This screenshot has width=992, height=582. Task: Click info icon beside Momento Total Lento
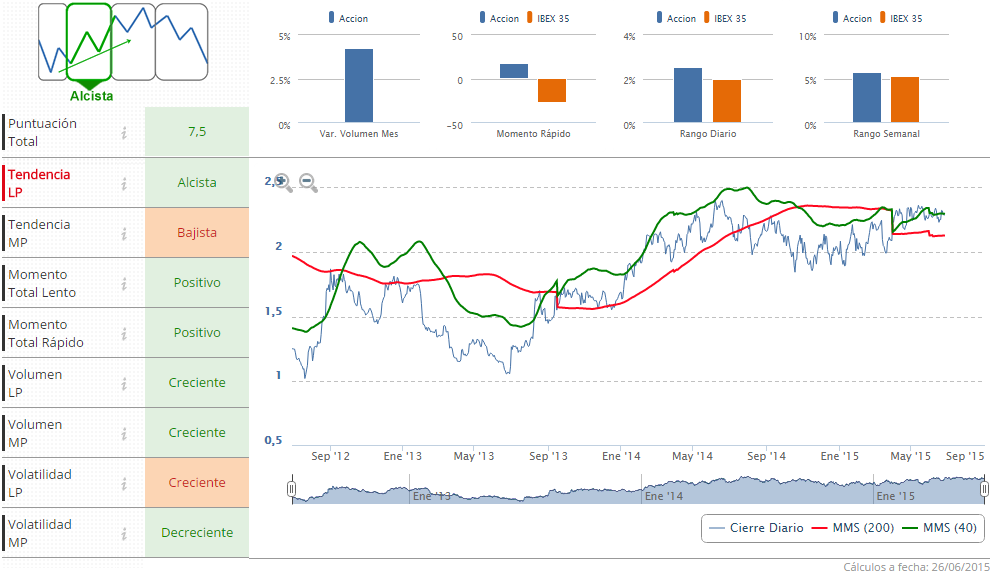point(124,283)
